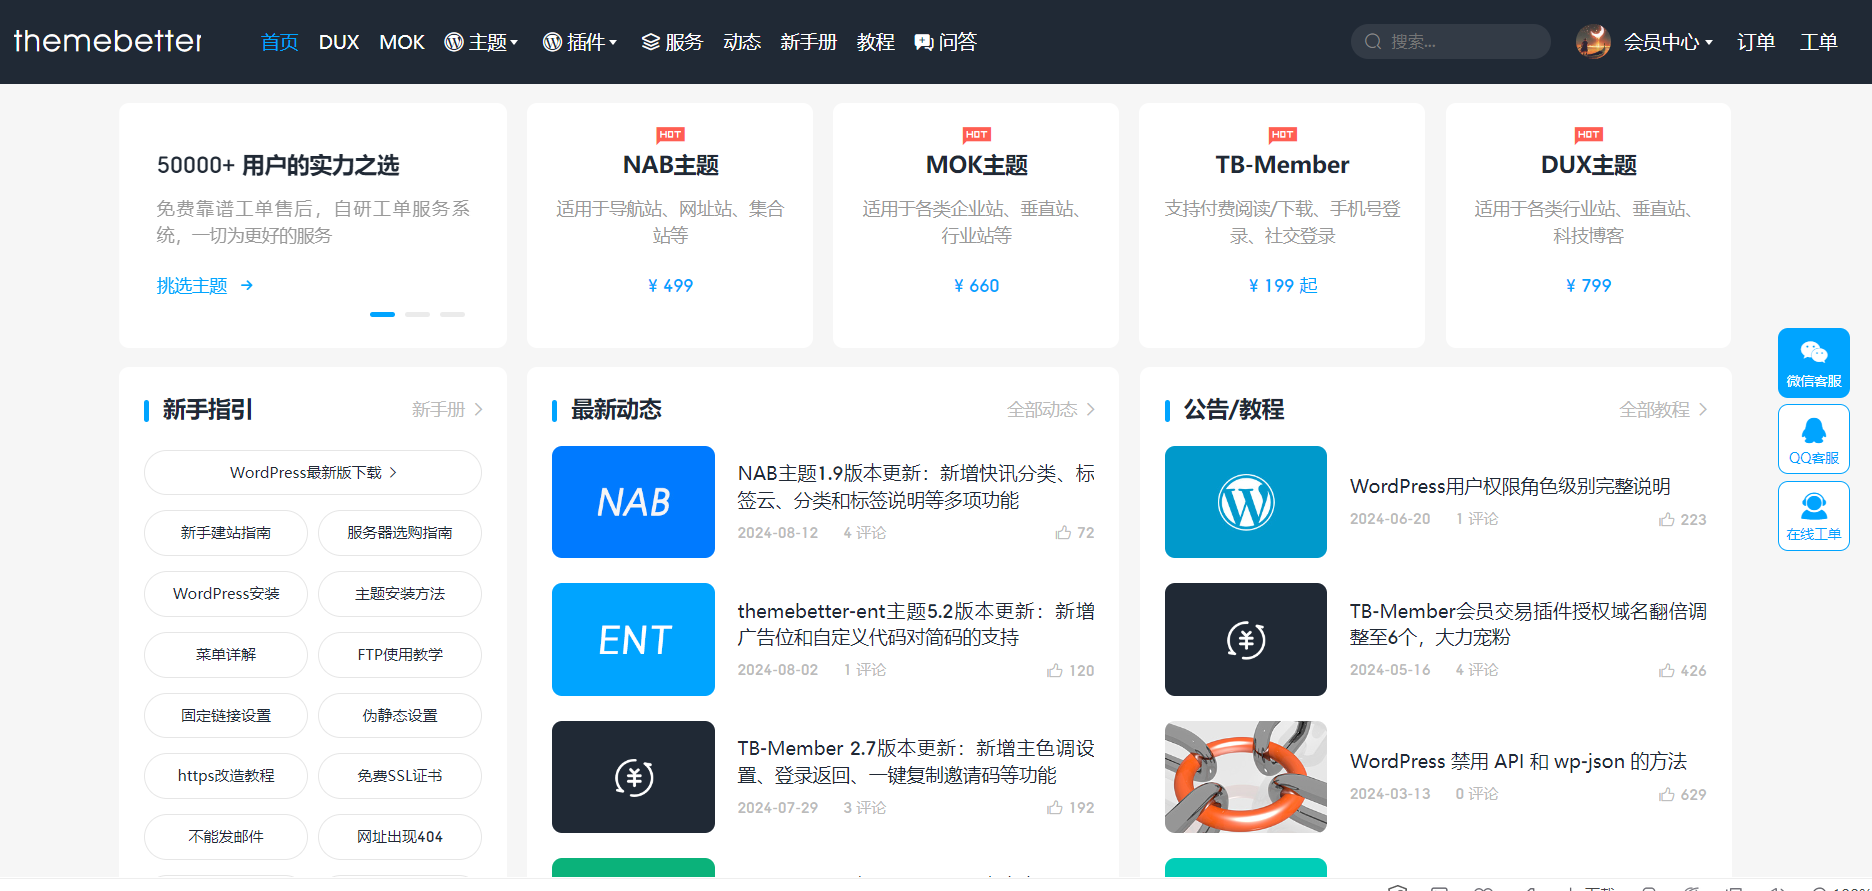Select the third carousel slide dot
The image size is (1872, 891).
coord(452,314)
